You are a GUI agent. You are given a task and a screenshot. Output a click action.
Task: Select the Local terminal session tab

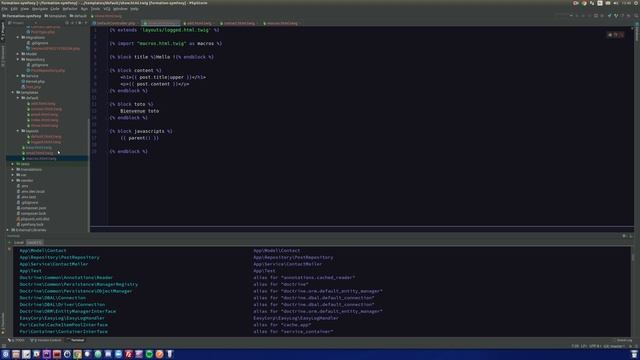[19, 242]
